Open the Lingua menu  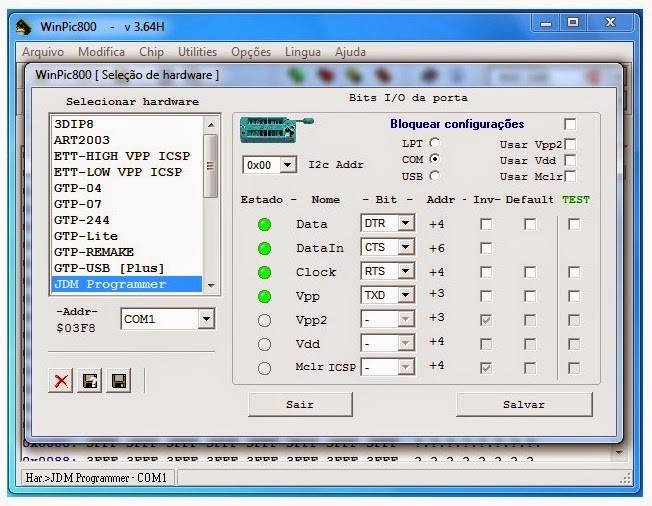303,52
